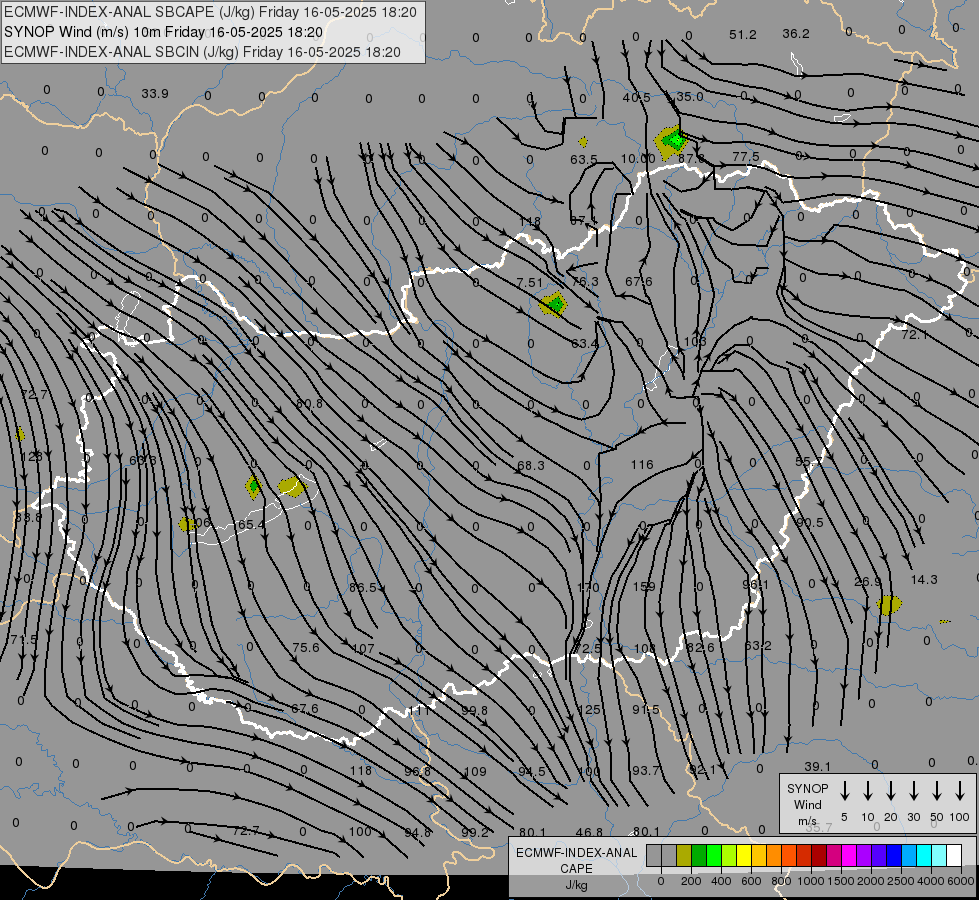979x900 pixels.
Task: Click the value 60.8
Action: tap(309, 403)
